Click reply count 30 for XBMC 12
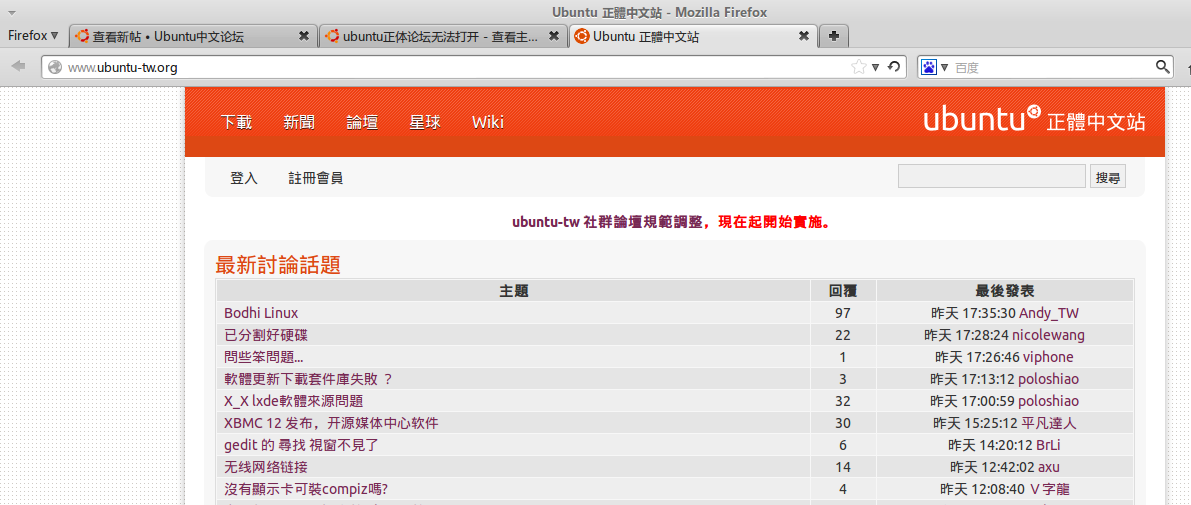Image resolution: width=1191 pixels, height=505 pixels. pyautogui.click(x=843, y=423)
